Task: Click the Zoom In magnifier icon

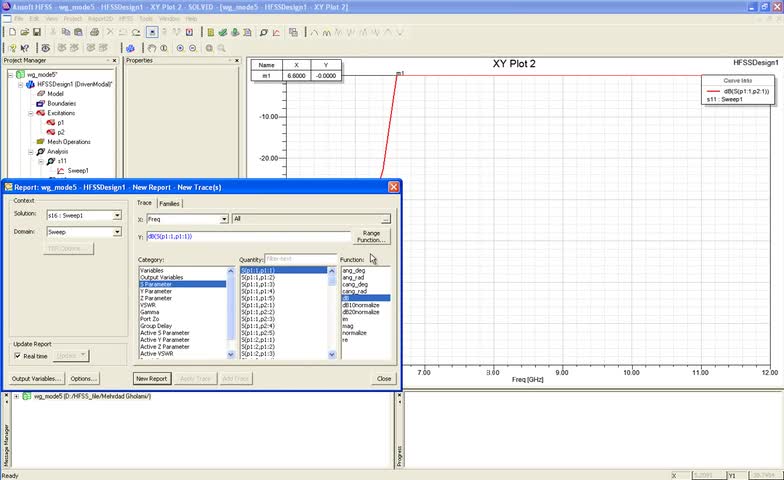Action: [x=181, y=47]
